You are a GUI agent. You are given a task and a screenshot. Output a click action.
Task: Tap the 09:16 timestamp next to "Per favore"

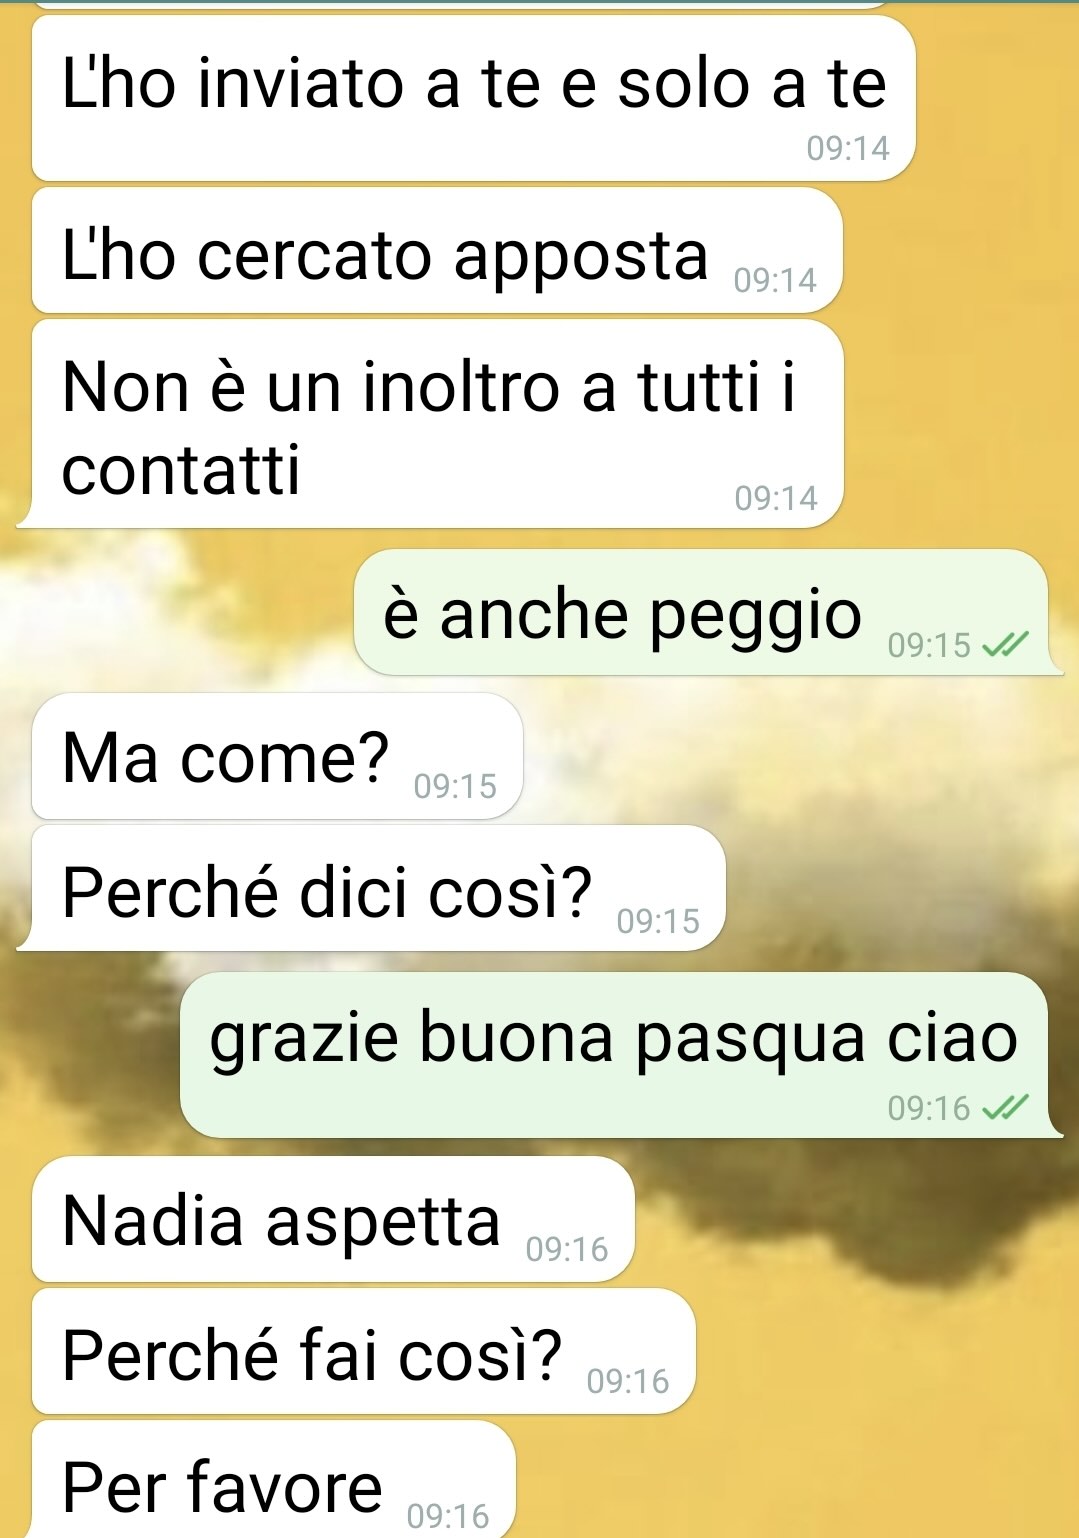tap(448, 1516)
